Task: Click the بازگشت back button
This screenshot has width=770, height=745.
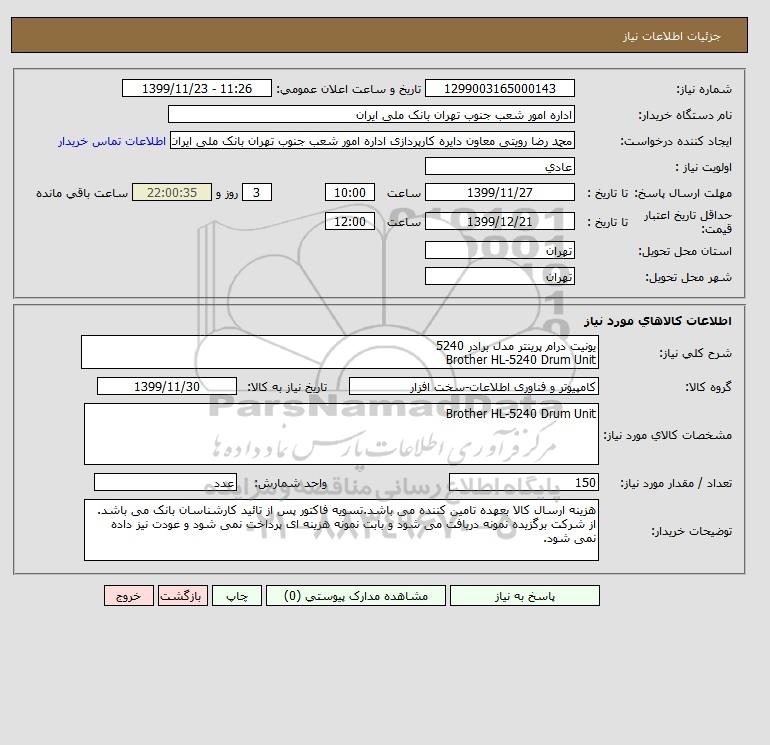Action: (x=183, y=596)
